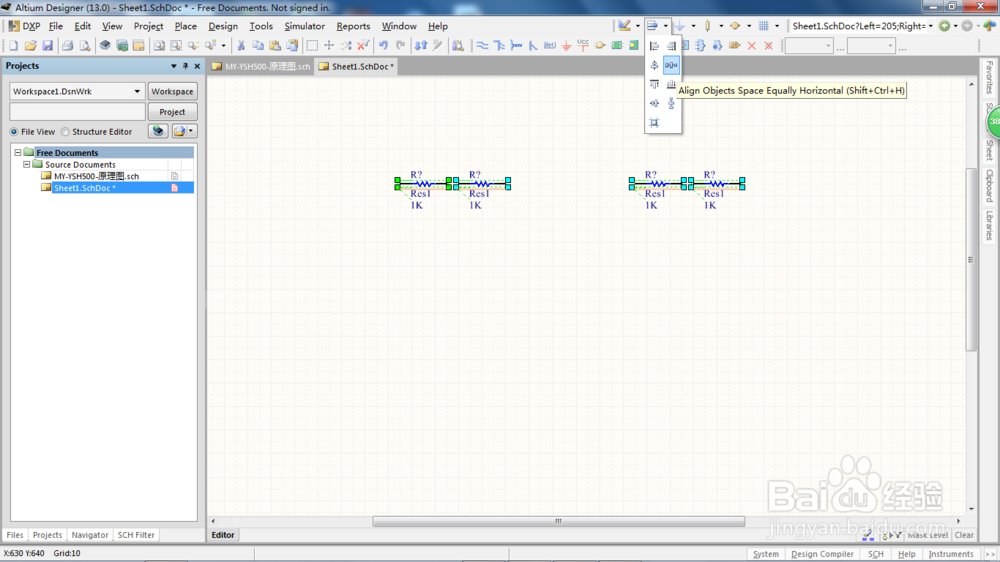The width and height of the screenshot is (1000, 562).
Task: Click the scissors cut icon
Action: coord(241,46)
